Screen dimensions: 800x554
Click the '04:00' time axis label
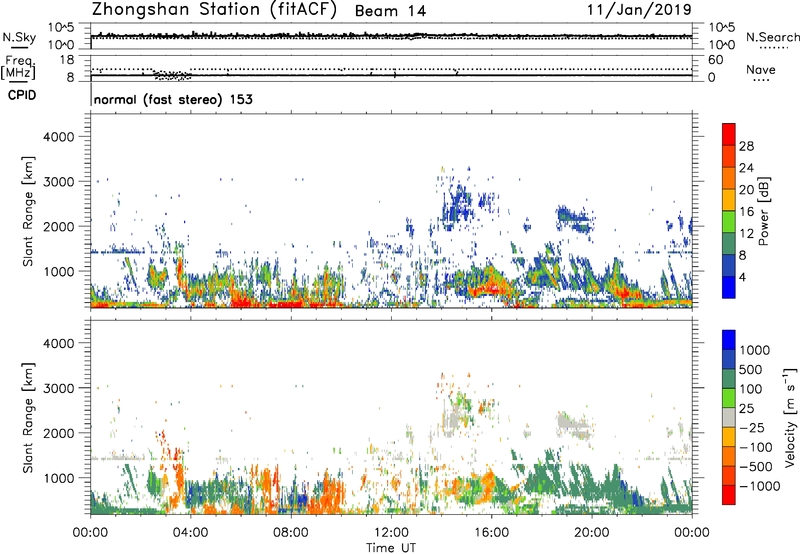point(190,533)
